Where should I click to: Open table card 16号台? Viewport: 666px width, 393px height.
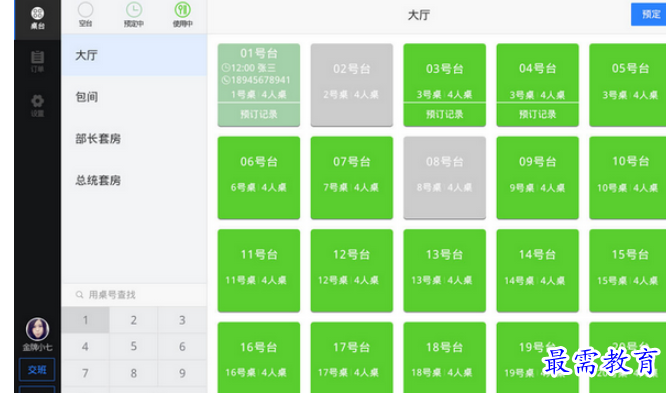tap(259, 358)
